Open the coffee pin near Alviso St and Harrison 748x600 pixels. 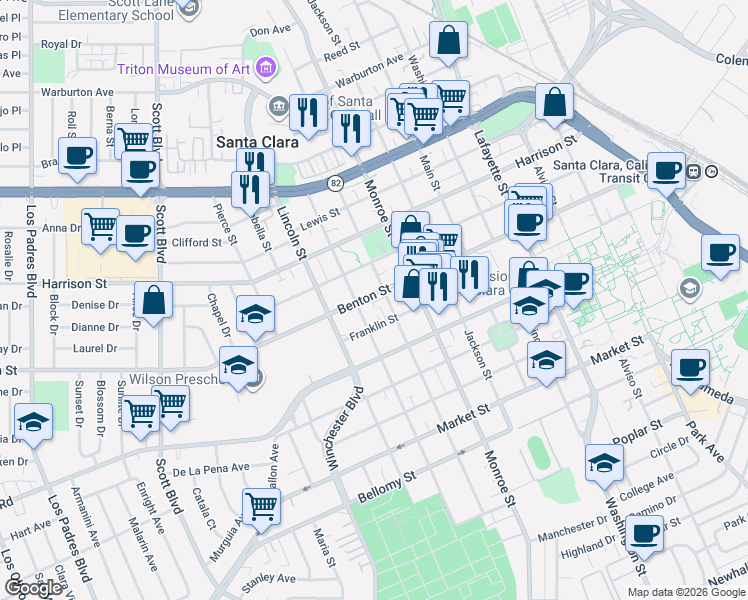pyautogui.click(x=527, y=224)
